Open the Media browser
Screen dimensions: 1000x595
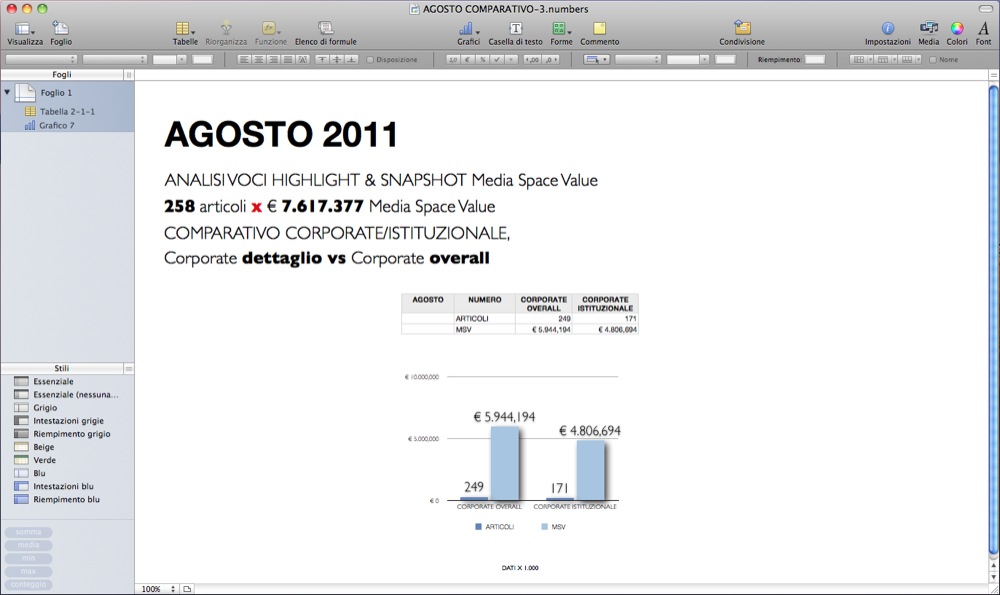pyautogui.click(x=928, y=29)
